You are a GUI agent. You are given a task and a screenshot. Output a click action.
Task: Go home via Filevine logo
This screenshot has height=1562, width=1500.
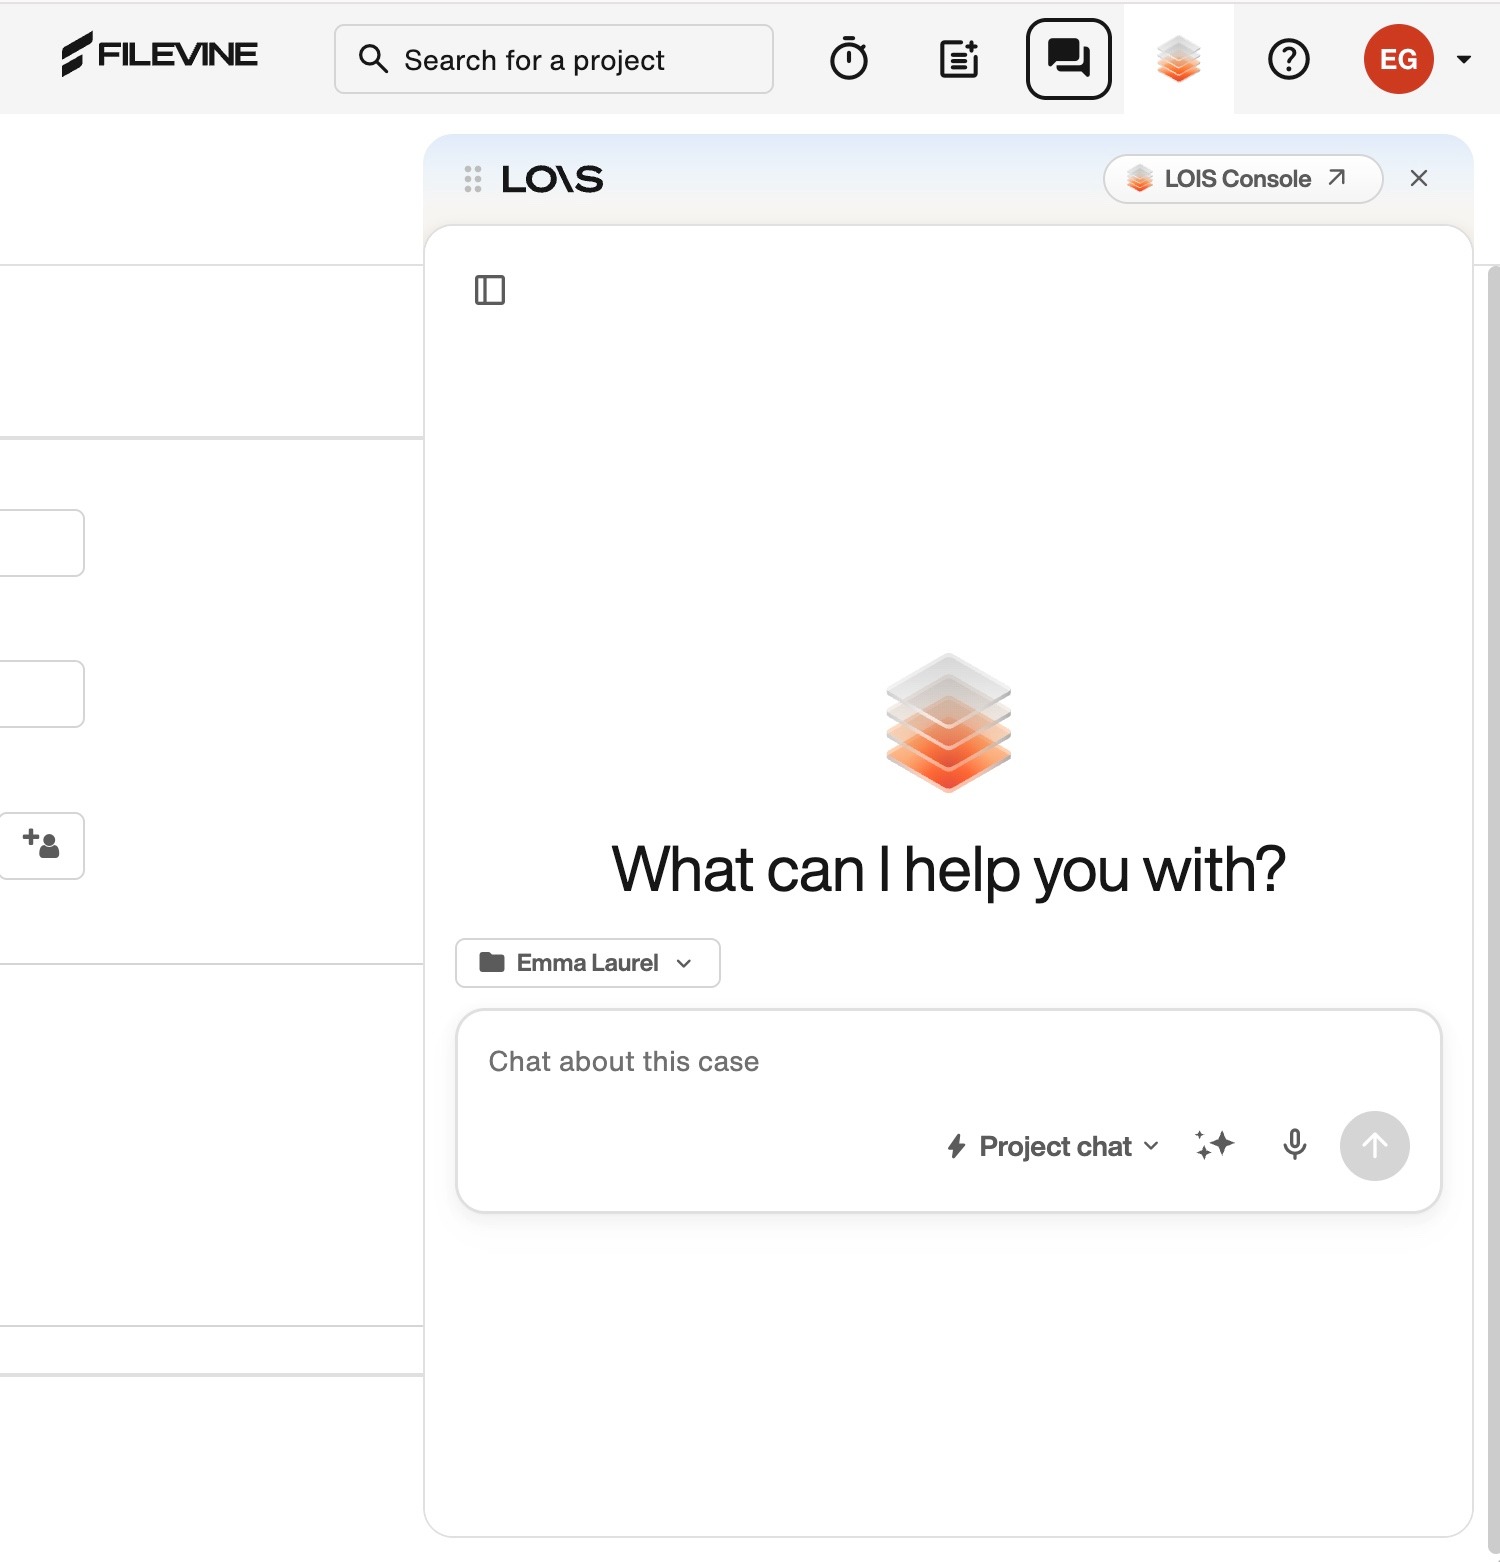(160, 54)
